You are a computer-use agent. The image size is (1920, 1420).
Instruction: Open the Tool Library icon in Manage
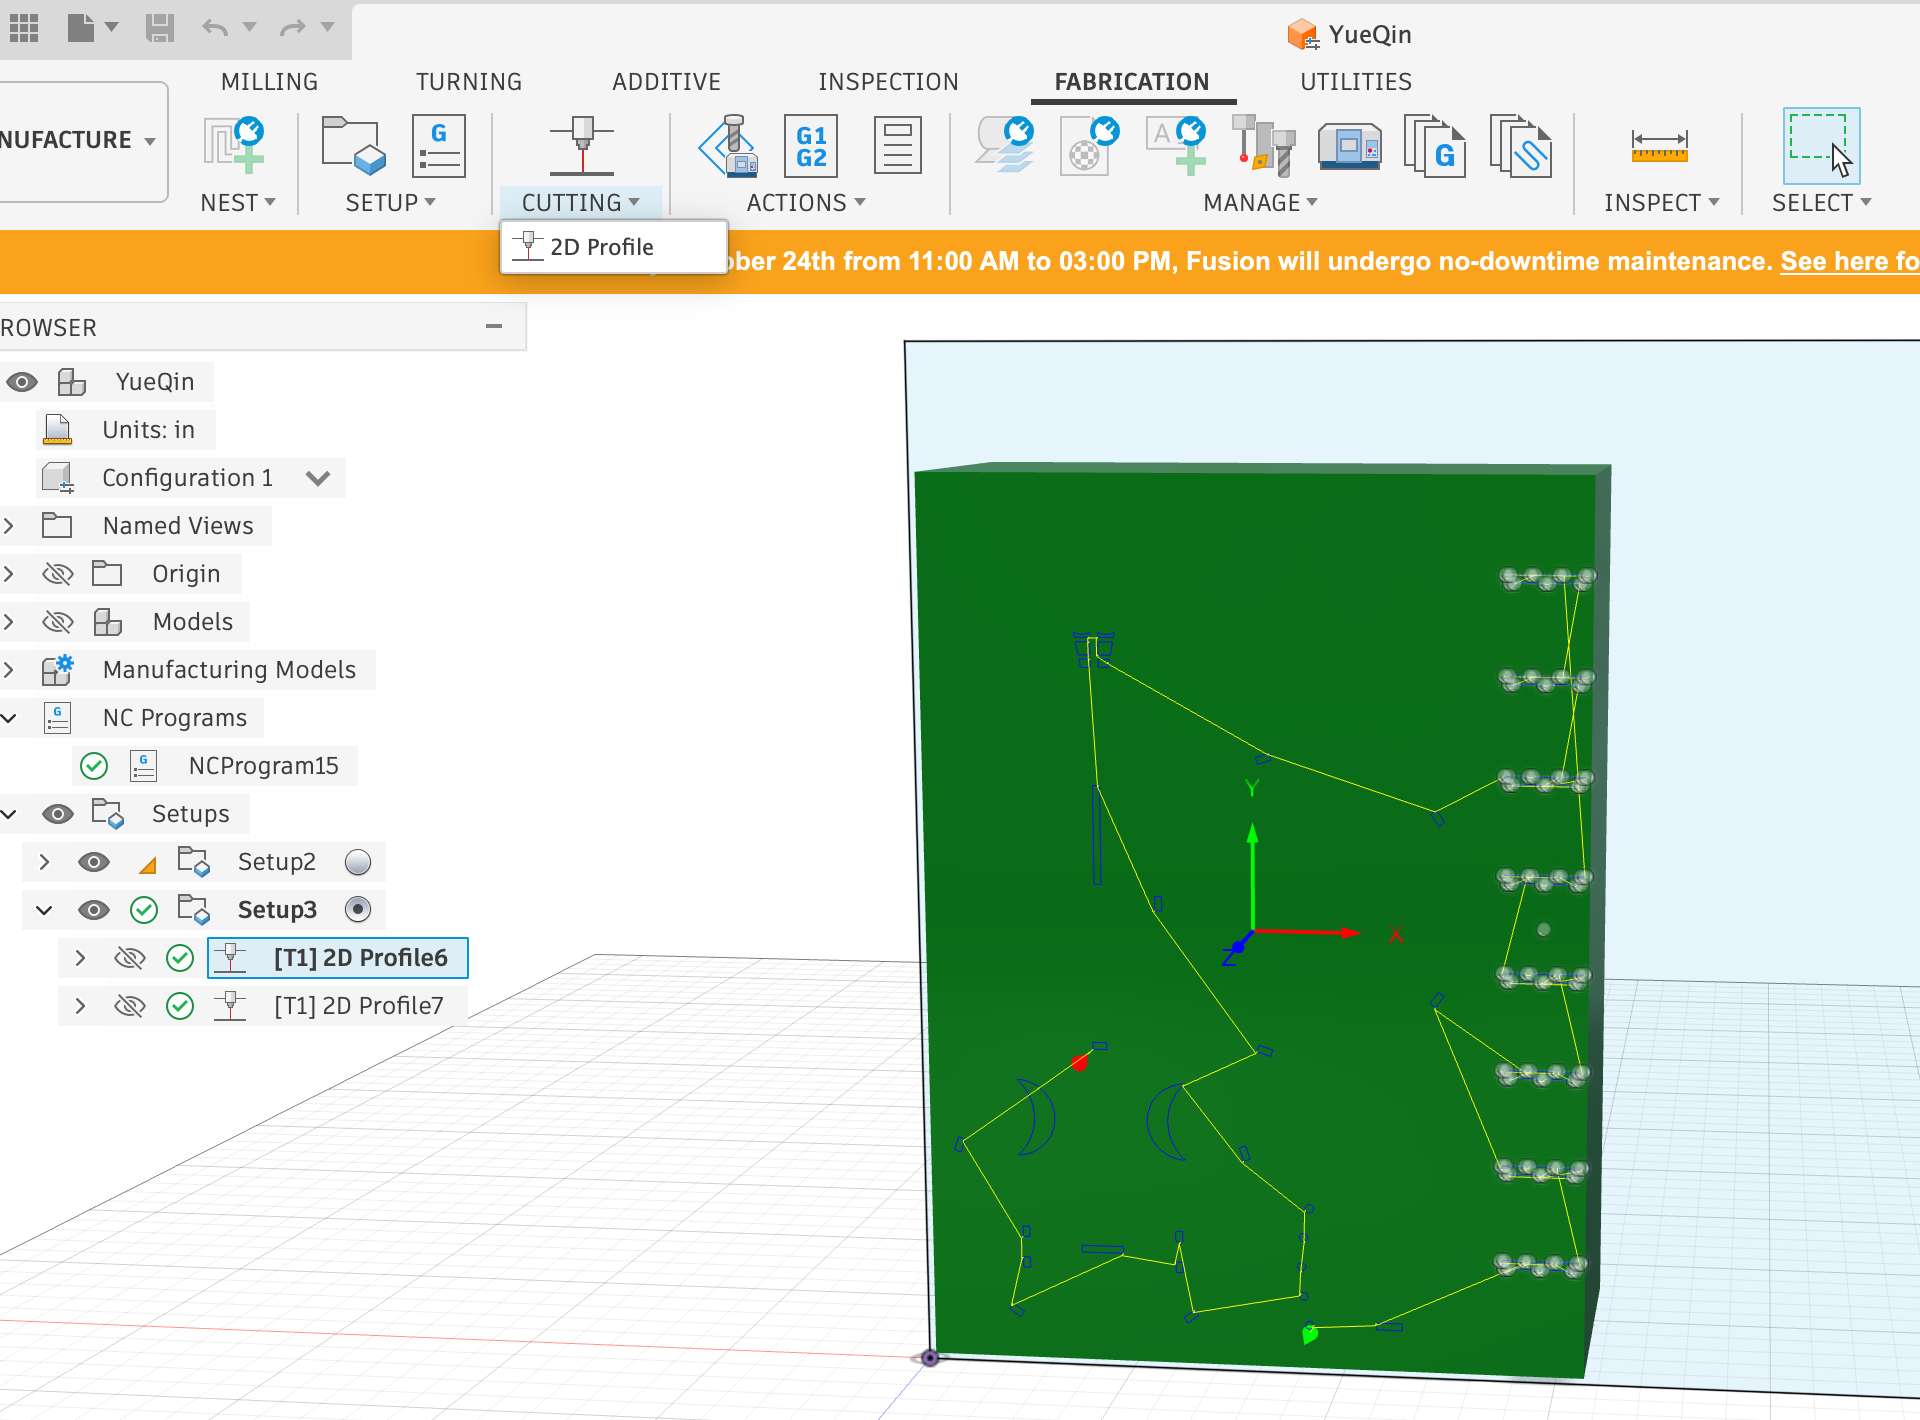click(1263, 145)
